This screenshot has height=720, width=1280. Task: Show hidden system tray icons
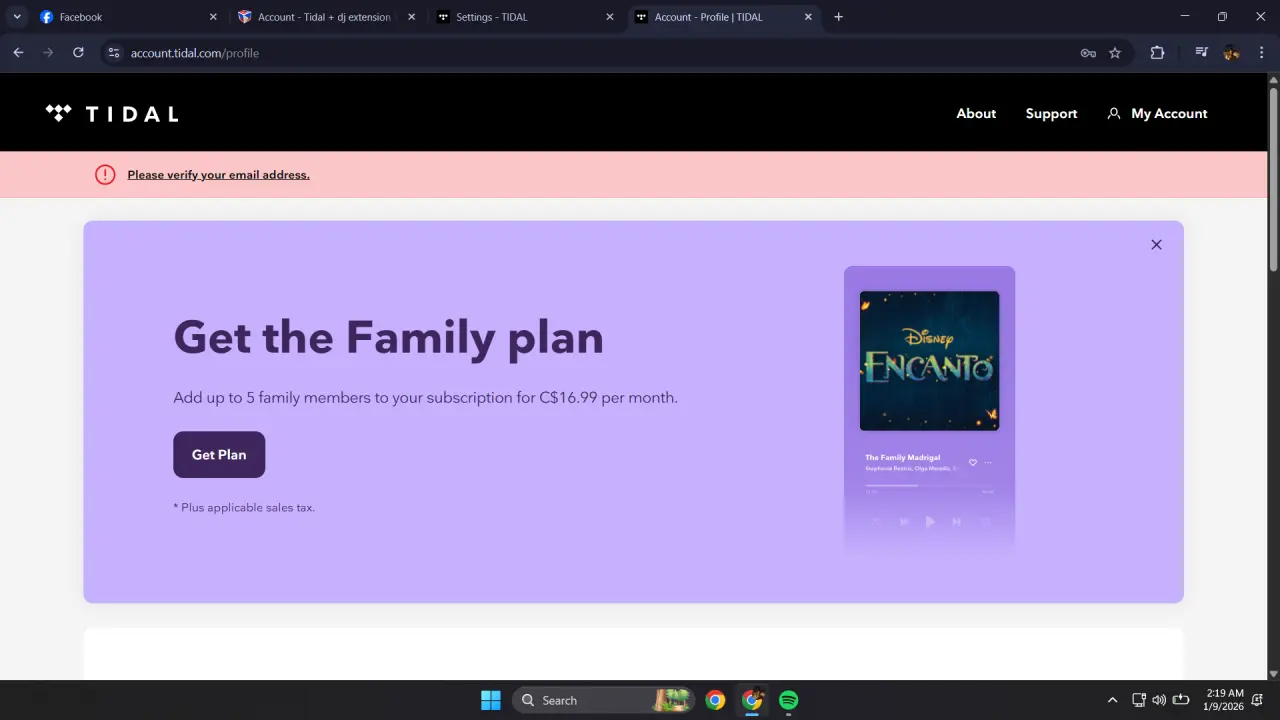(1113, 700)
